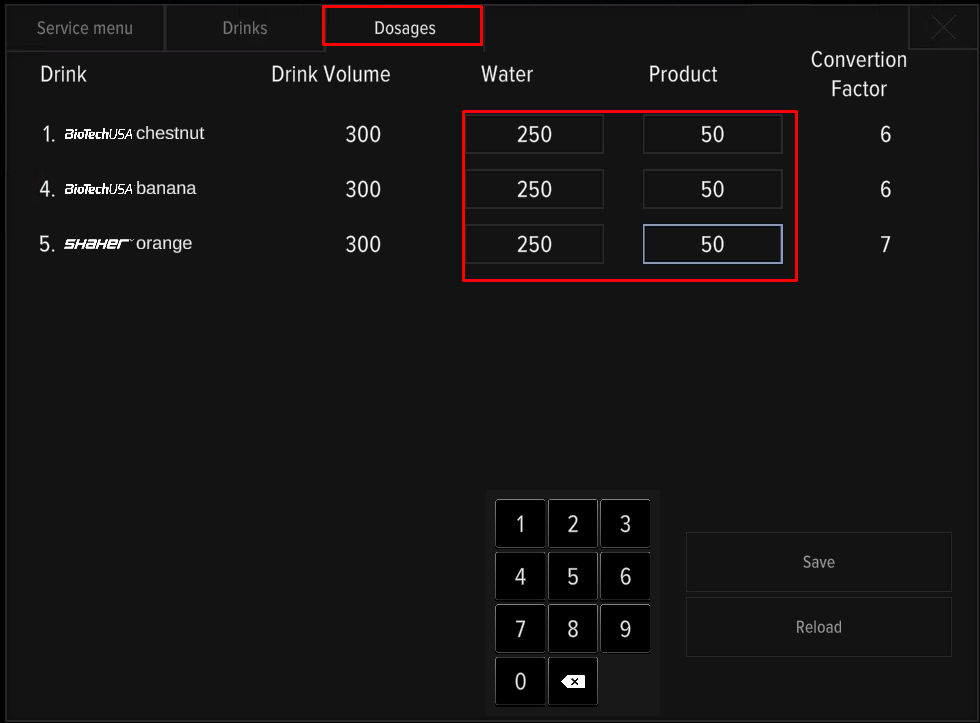Screen dimensions: 980x723
Task: Tap number 5 on the keypad
Action: coord(573,577)
